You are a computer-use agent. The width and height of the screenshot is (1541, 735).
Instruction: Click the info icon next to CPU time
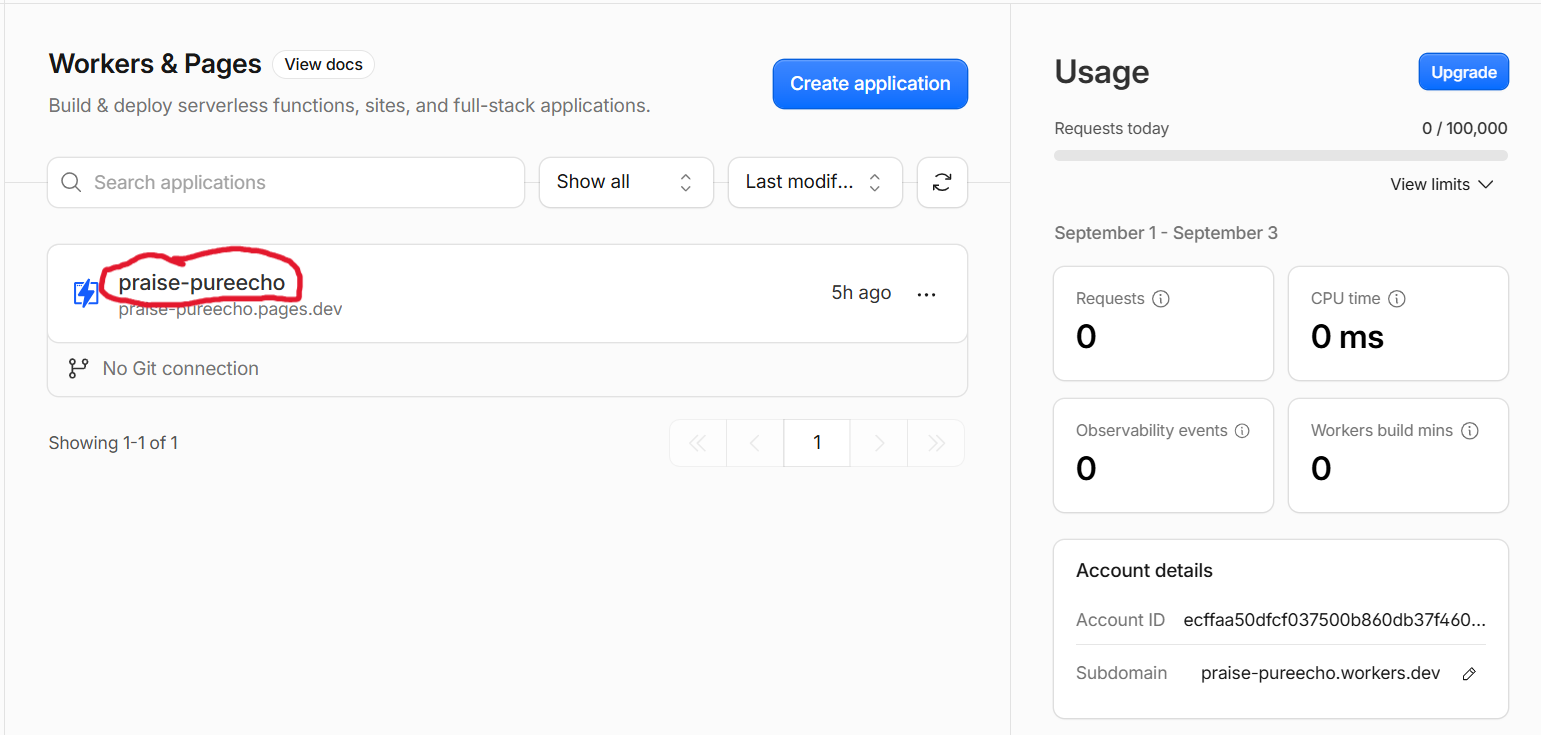click(1398, 298)
